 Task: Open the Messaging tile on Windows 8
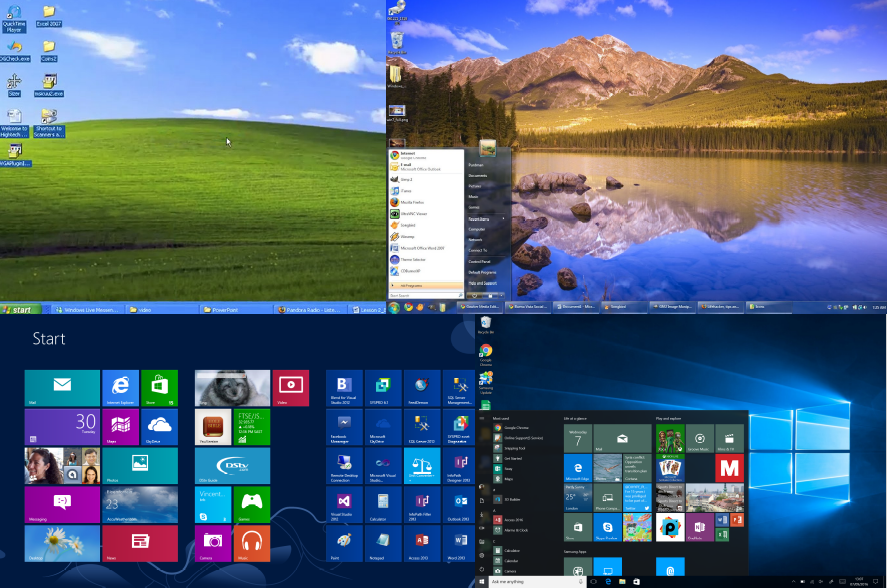click(62, 505)
